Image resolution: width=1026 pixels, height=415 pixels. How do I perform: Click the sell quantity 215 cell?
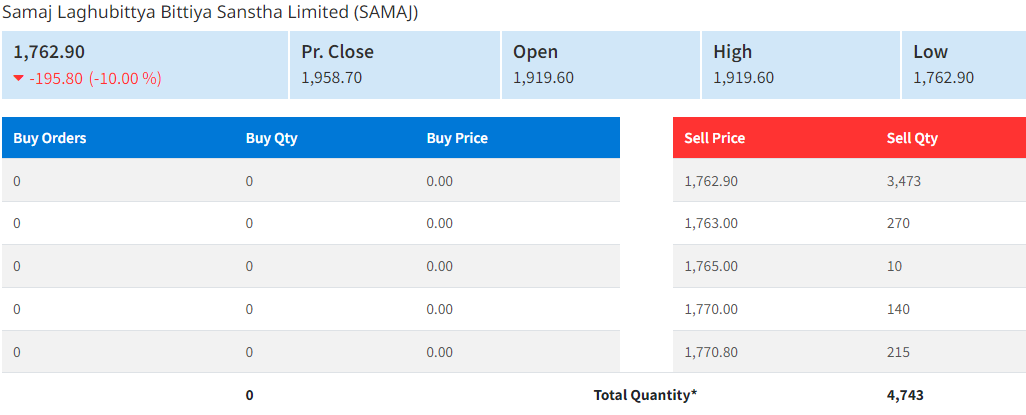pyautogui.click(x=898, y=352)
